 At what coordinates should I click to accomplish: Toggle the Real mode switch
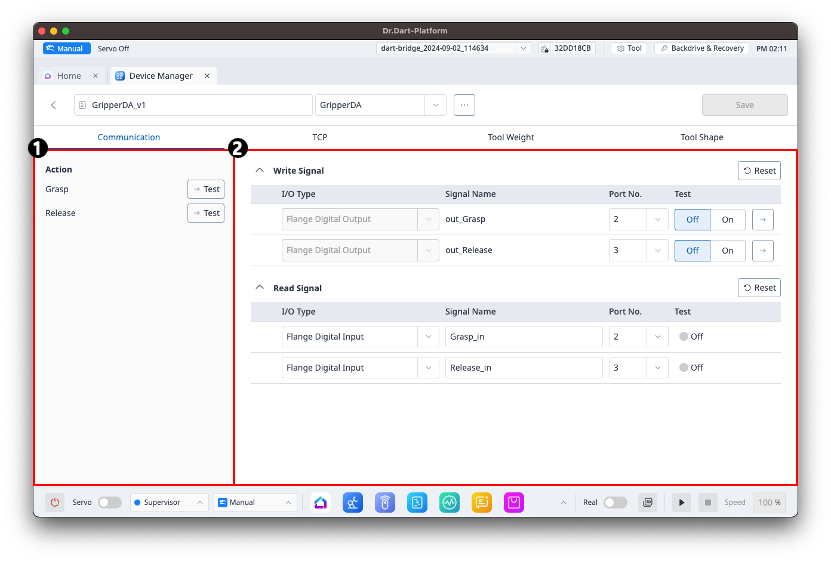pyautogui.click(x=615, y=502)
